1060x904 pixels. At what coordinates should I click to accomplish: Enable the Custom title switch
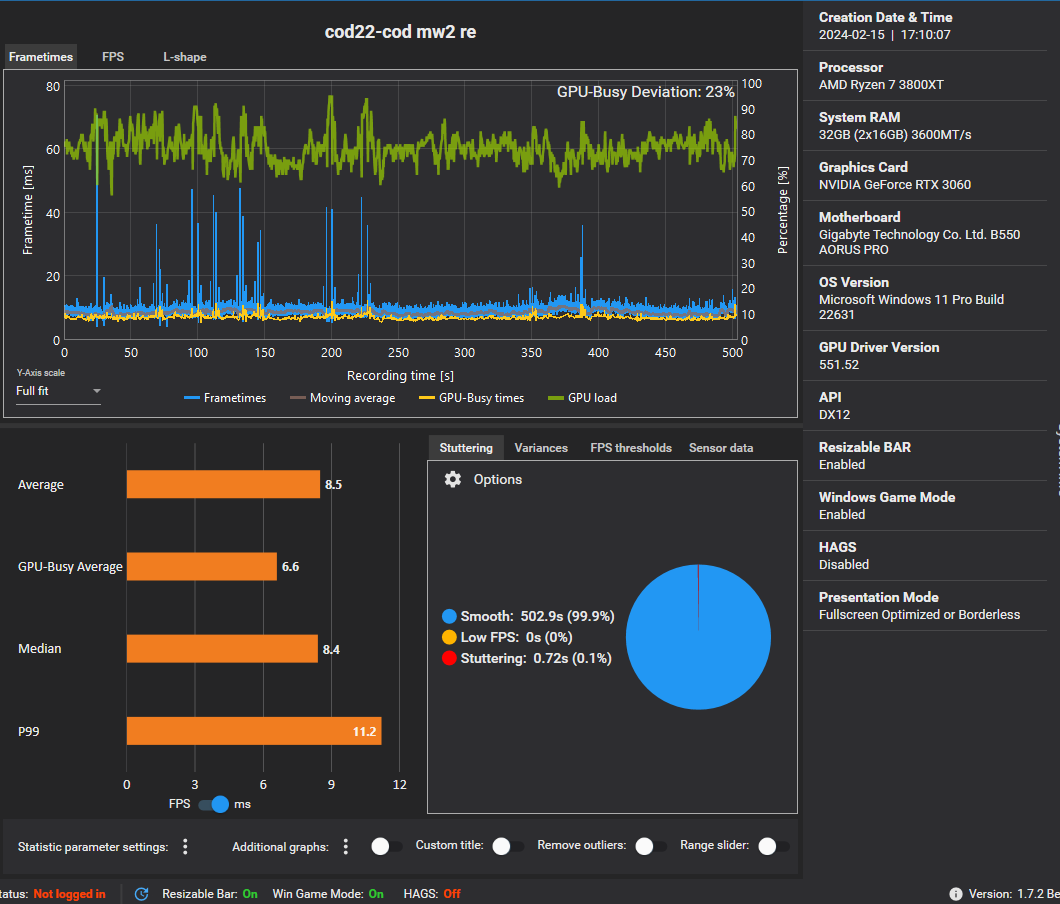pos(508,846)
